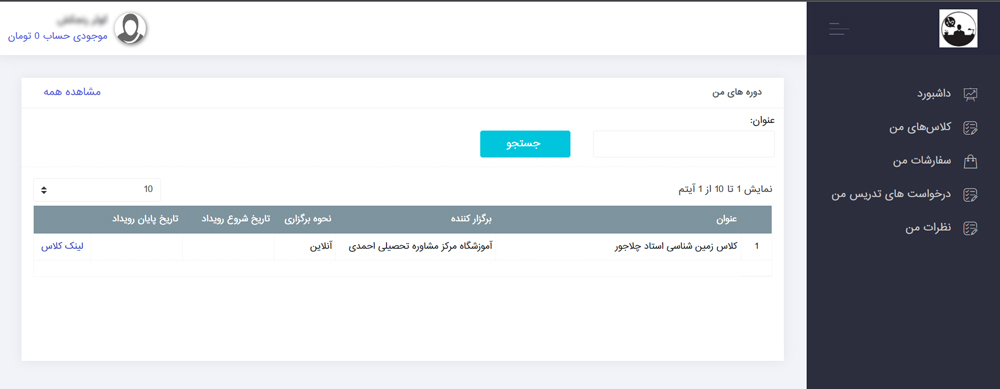Click the نحوه برگزاری column header
The height and width of the screenshot is (389, 1000).
point(307,219)
